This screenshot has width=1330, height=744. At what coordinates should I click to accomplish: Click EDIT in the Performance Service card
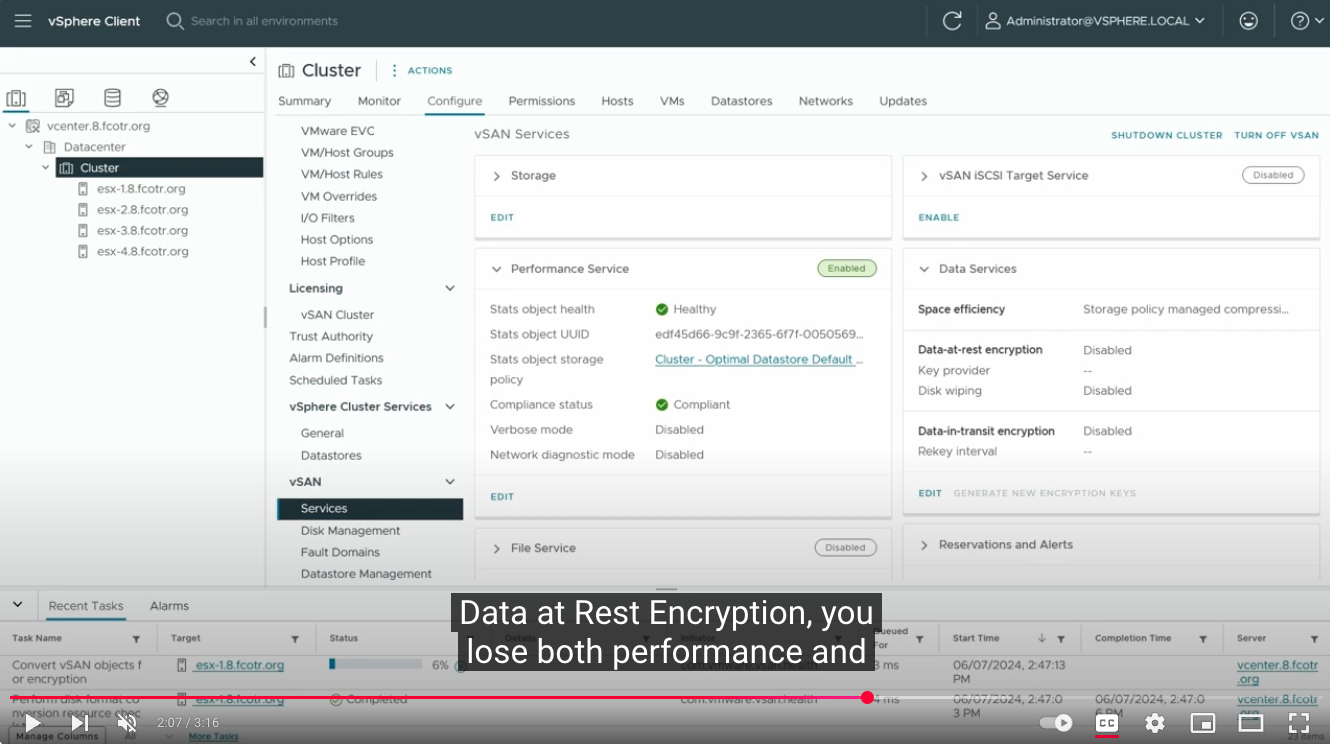(502, 496)
